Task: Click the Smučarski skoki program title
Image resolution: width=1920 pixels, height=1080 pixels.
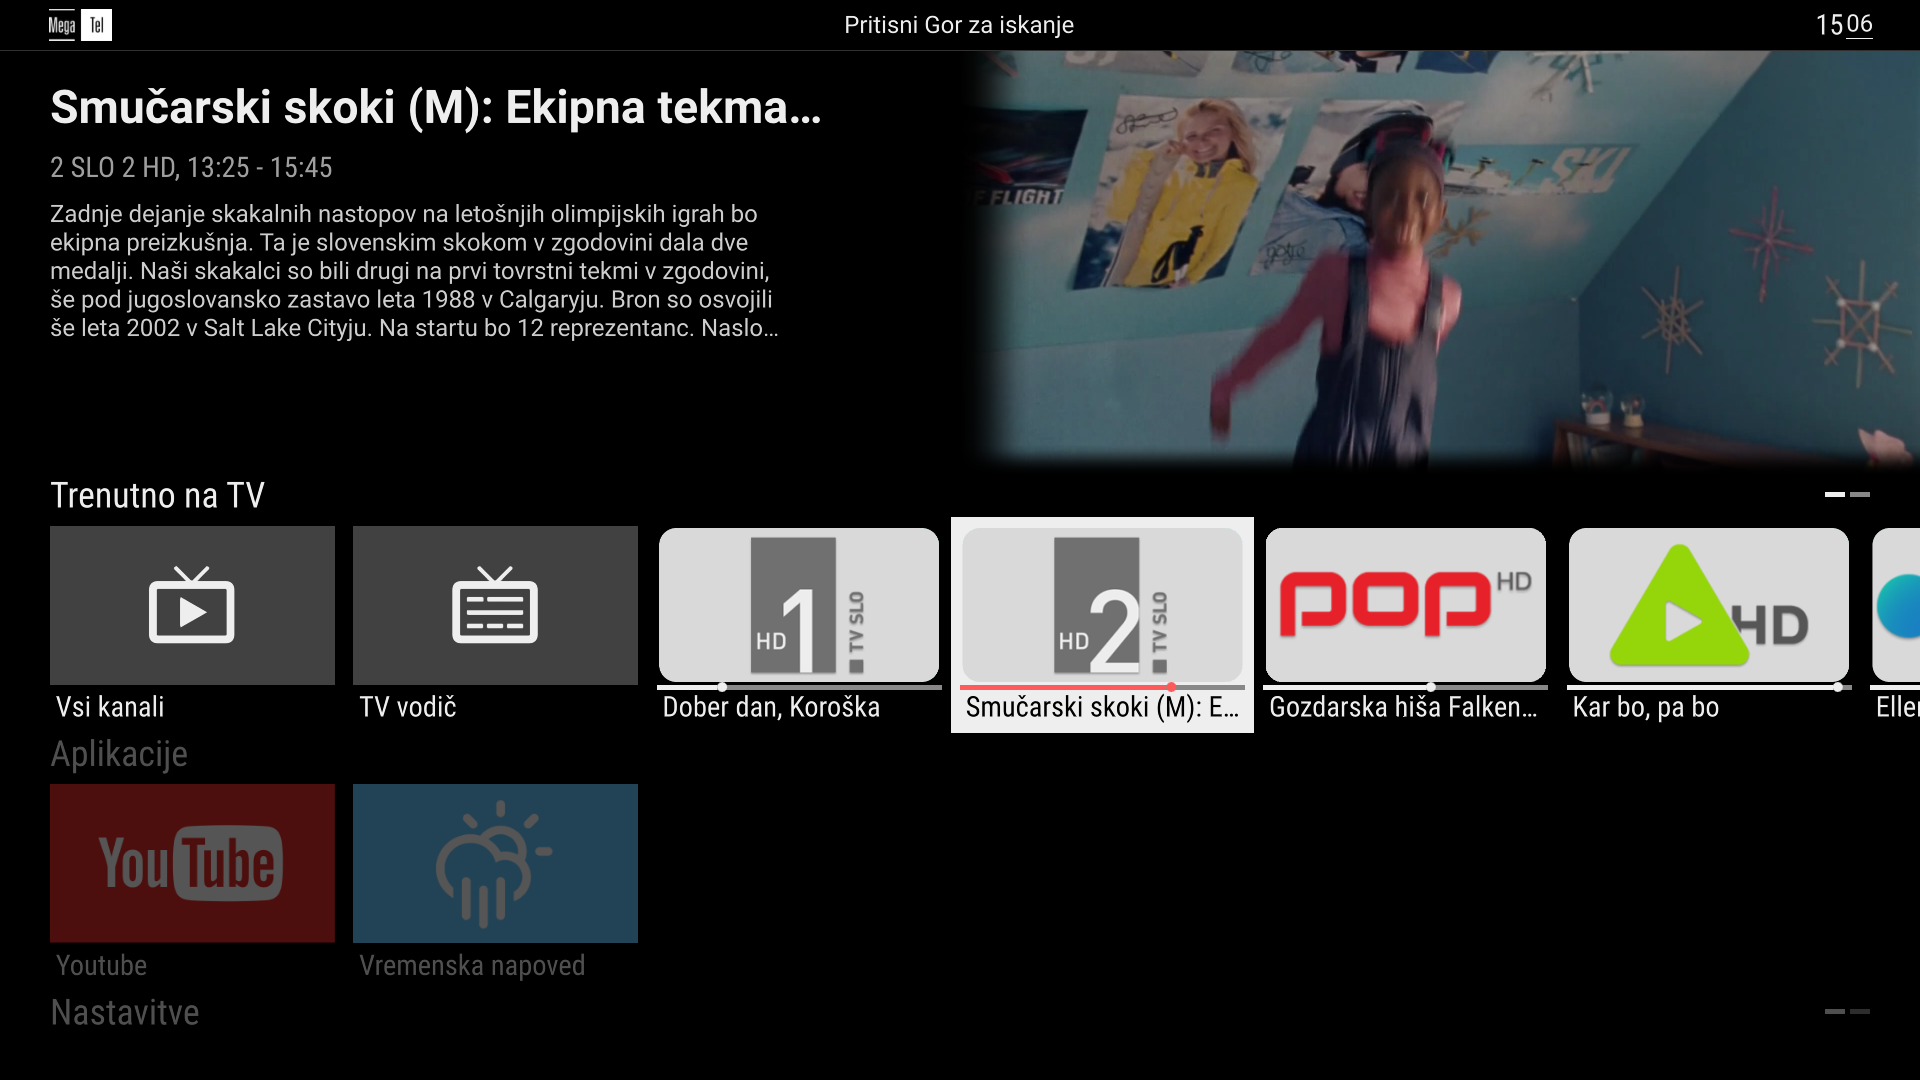Action: click(x=435, y=107)
